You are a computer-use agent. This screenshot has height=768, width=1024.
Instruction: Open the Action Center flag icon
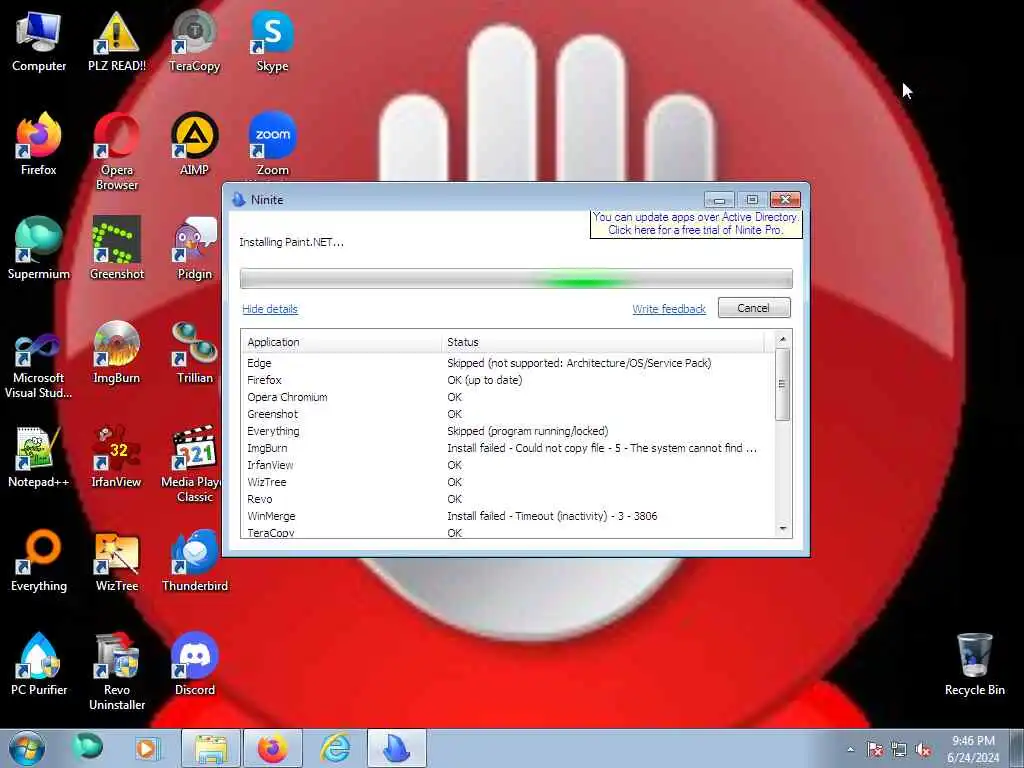click(x=874, y=750)
